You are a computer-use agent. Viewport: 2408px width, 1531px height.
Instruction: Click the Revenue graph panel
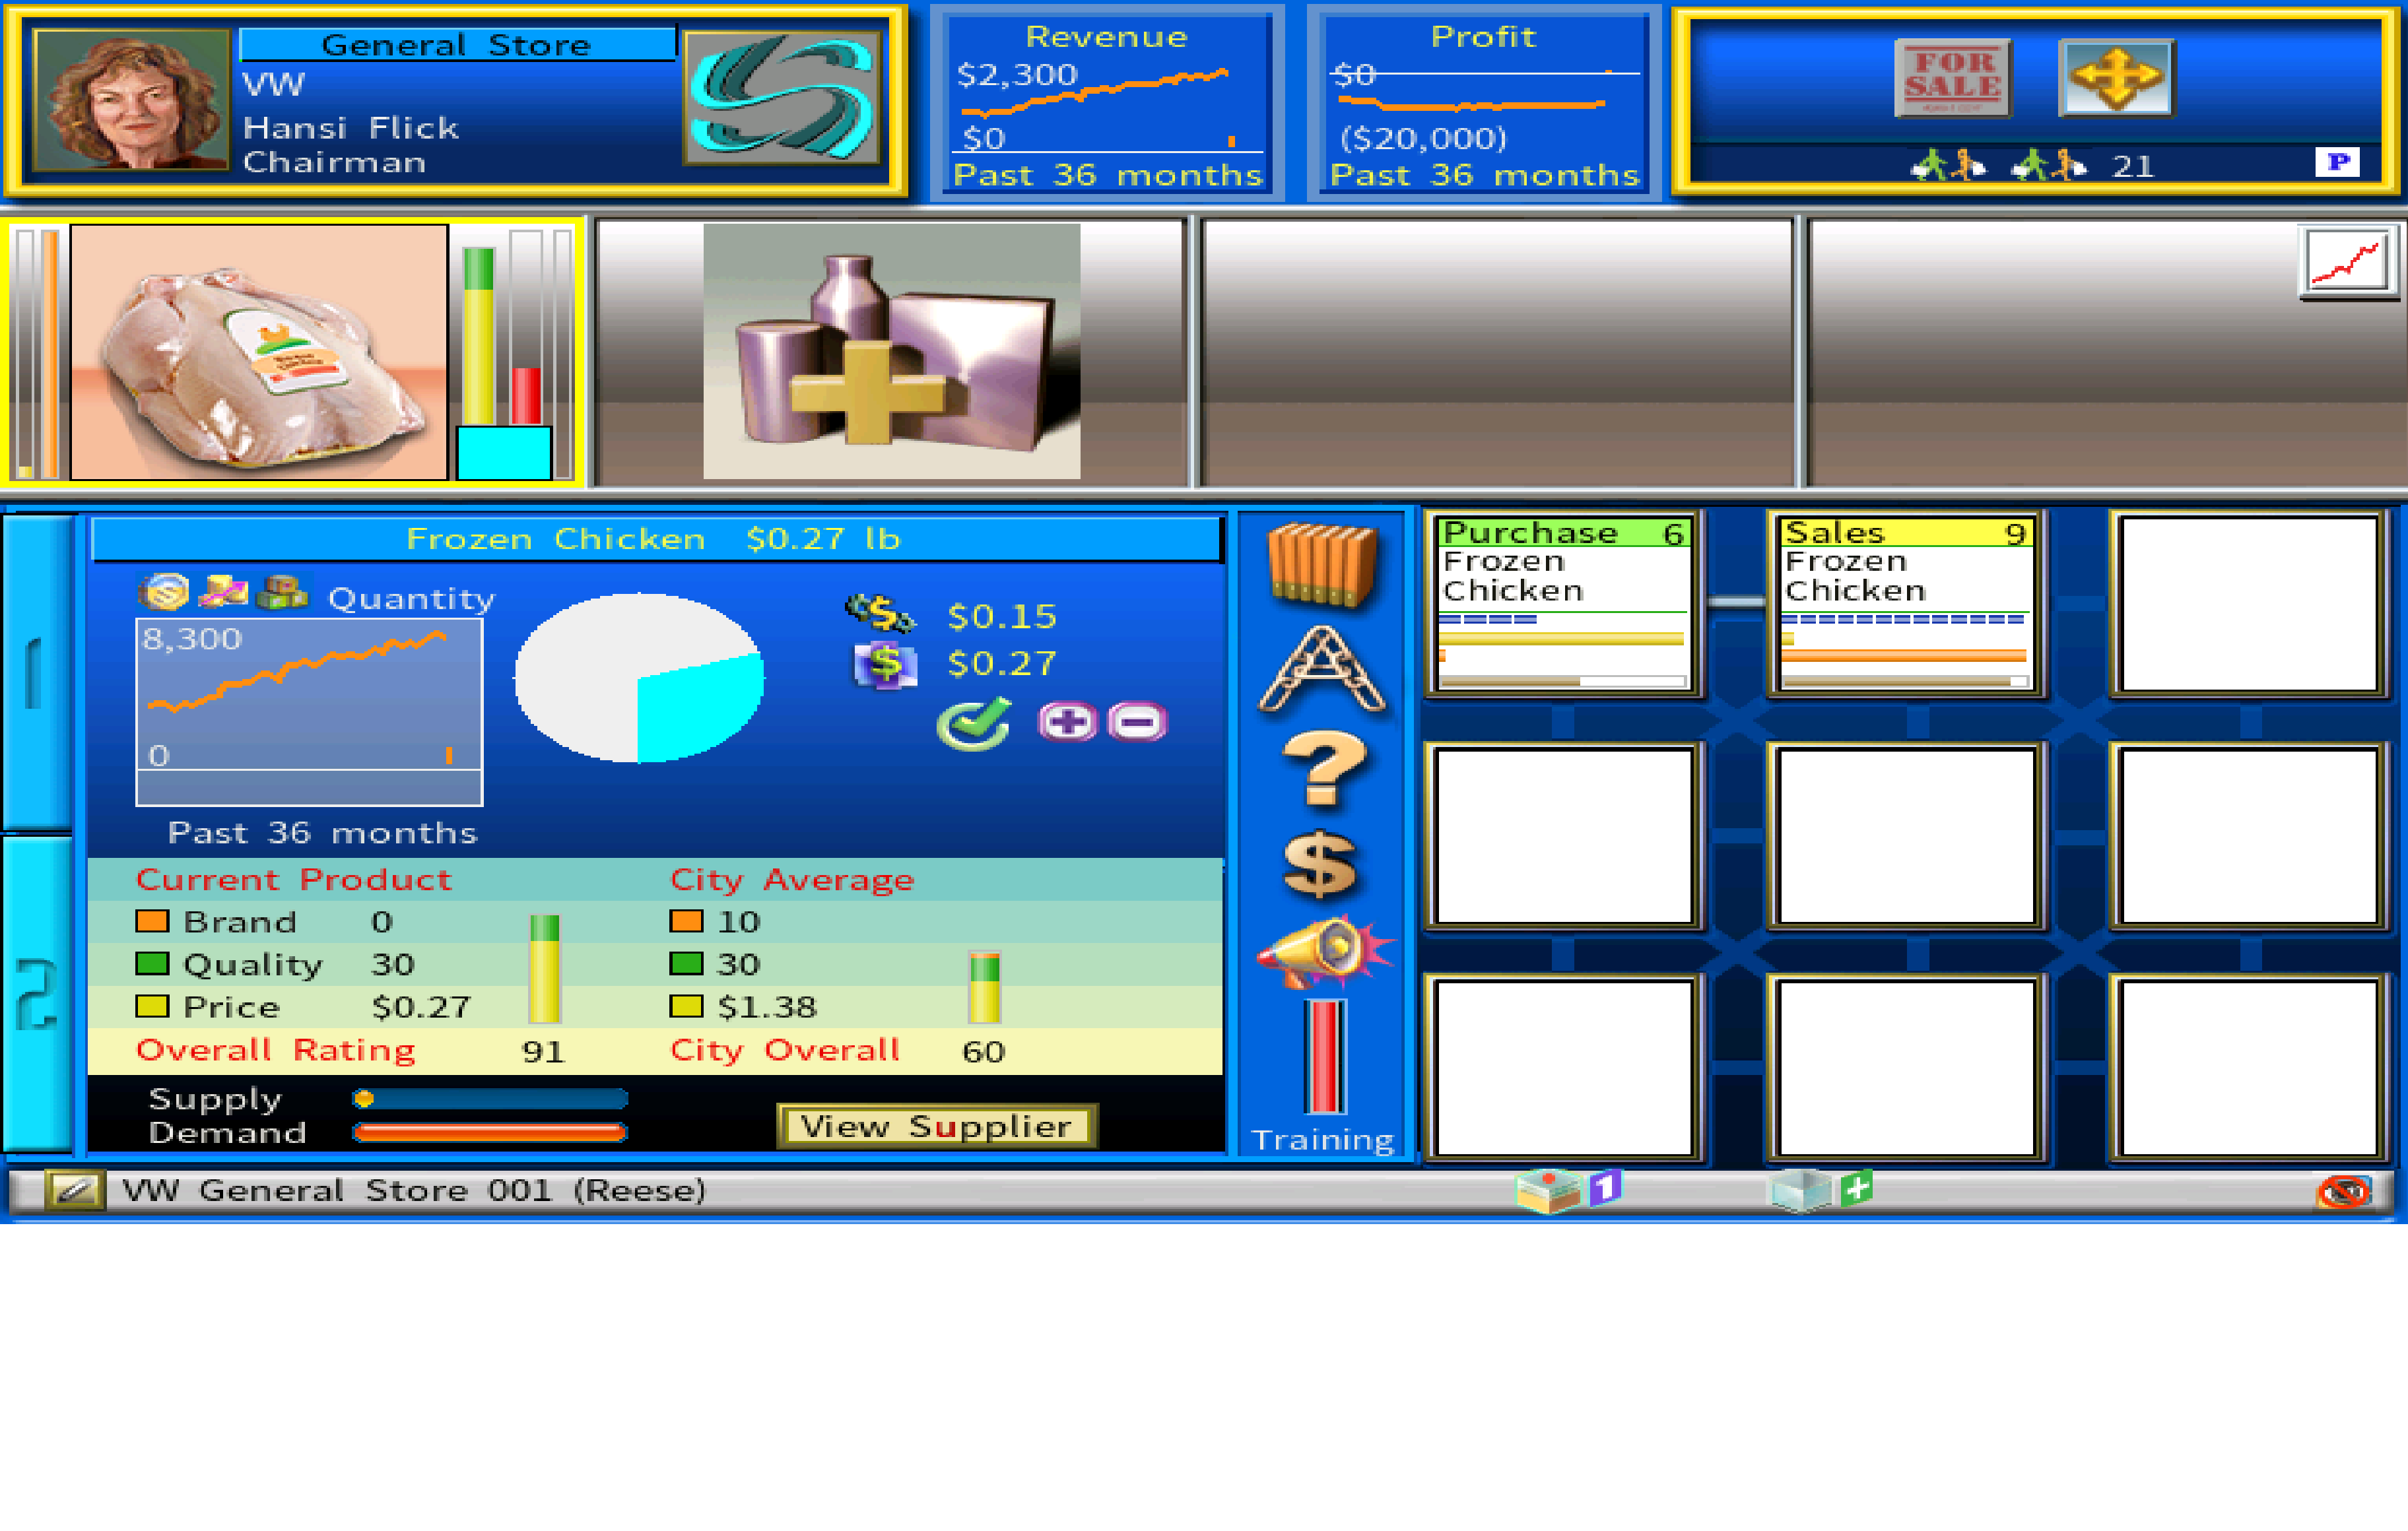(1107, 103)
